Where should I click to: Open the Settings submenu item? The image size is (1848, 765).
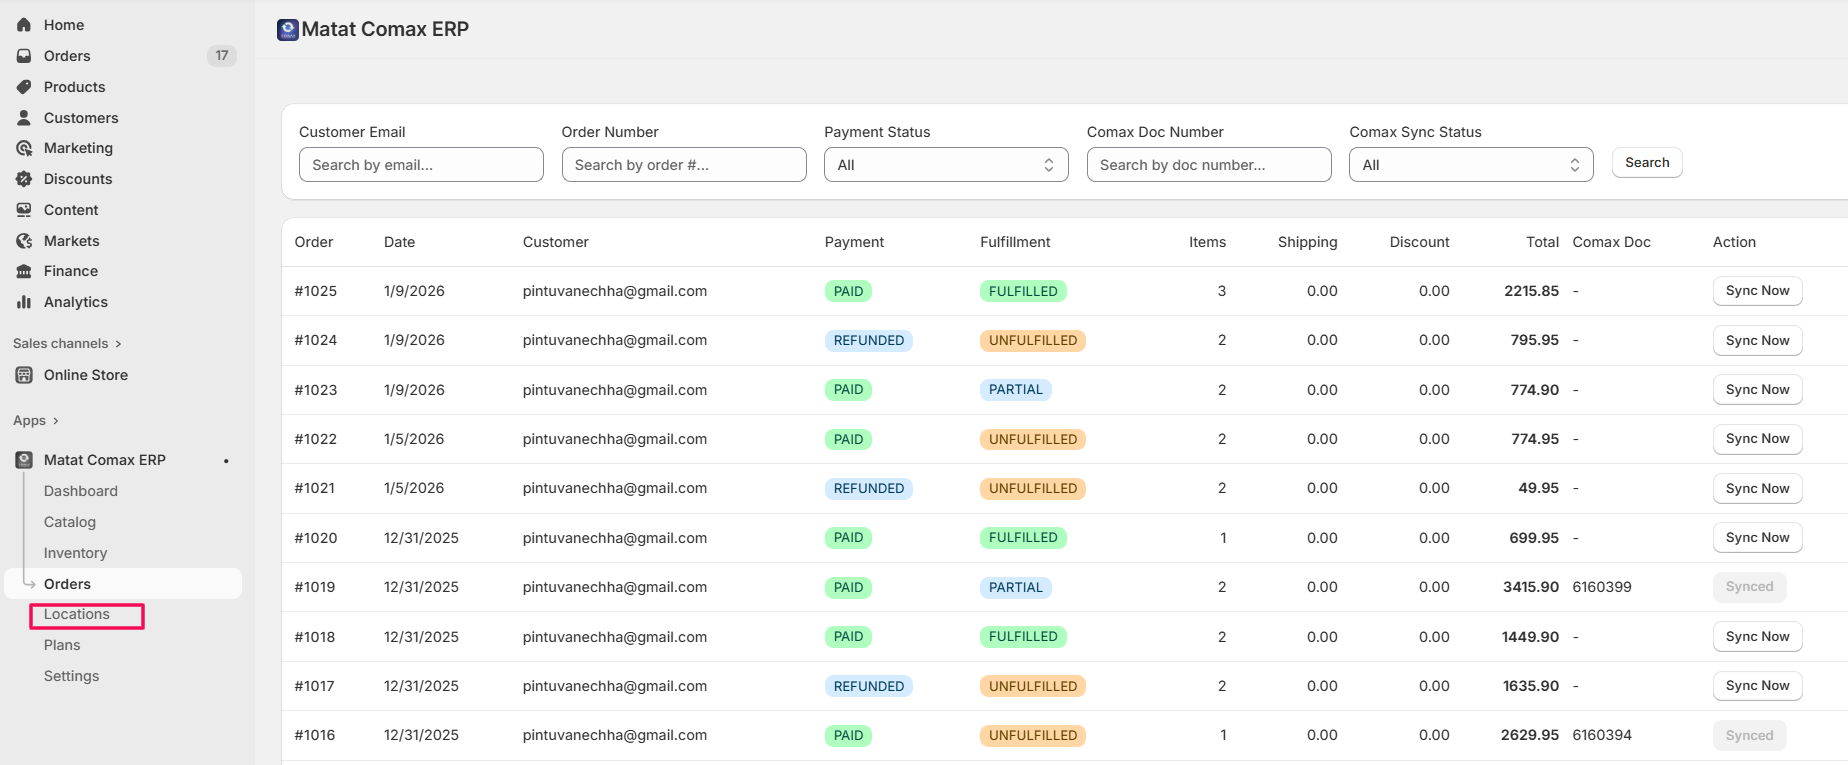[x=71, y=676]
